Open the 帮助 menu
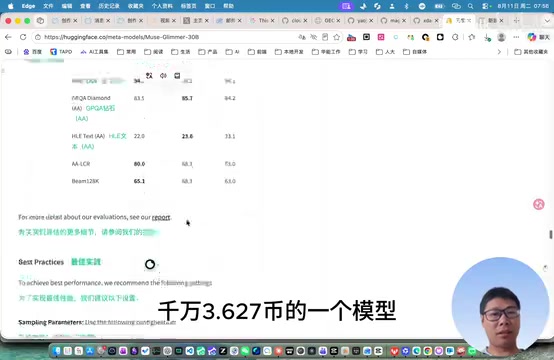 point(229,6)
